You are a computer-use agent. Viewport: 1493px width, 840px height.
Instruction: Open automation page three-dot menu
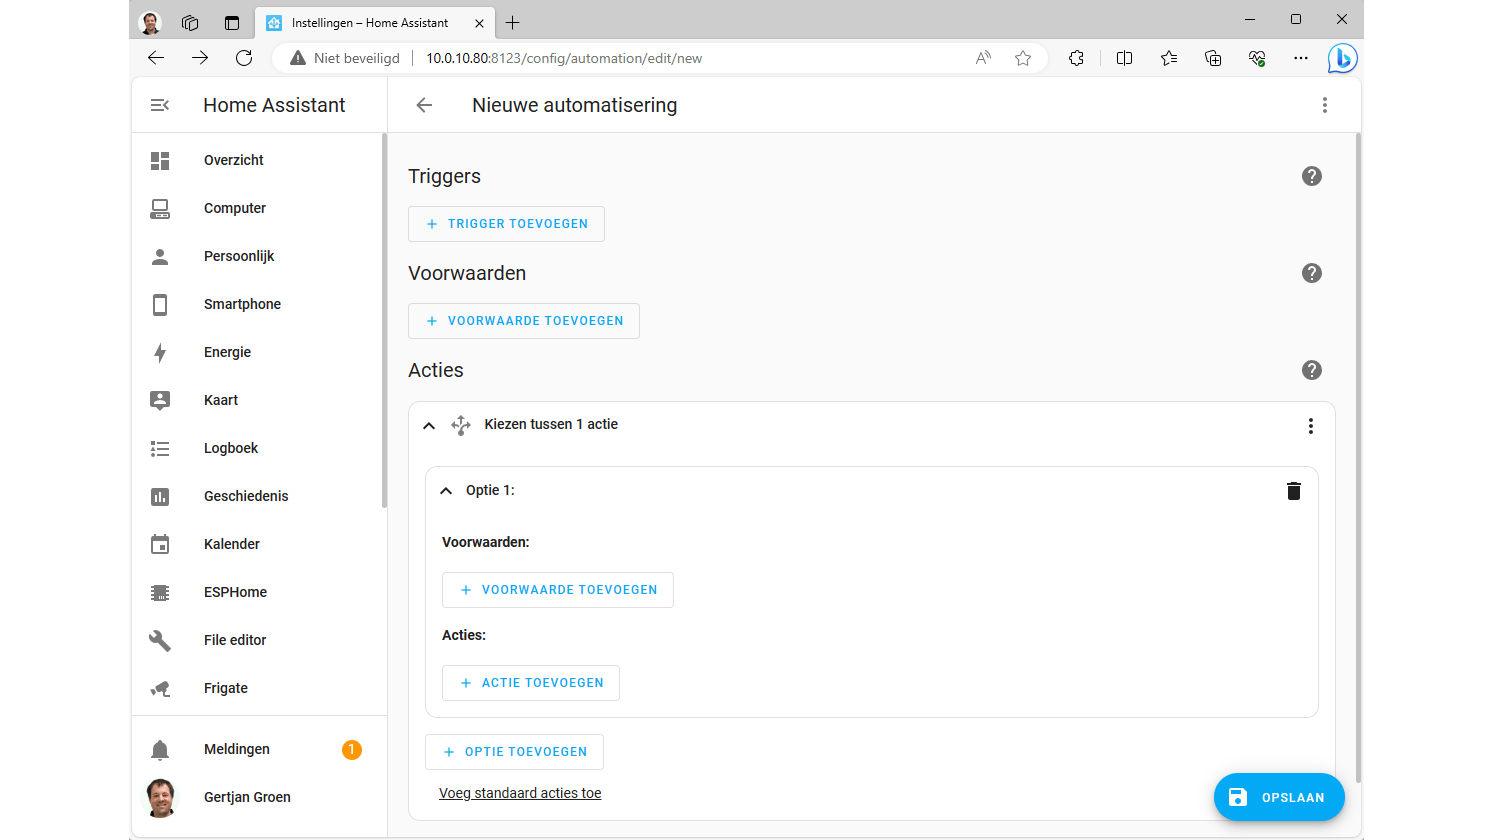(1324, 105)
